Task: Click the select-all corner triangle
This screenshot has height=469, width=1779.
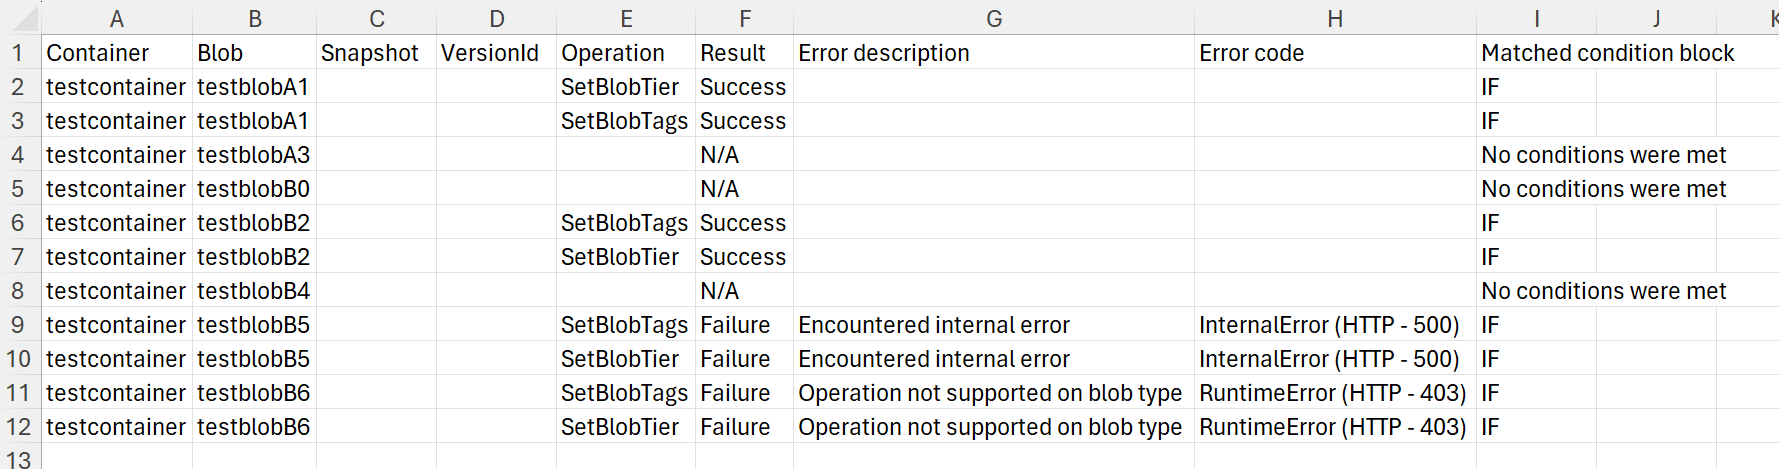Action: pos(22,18)
